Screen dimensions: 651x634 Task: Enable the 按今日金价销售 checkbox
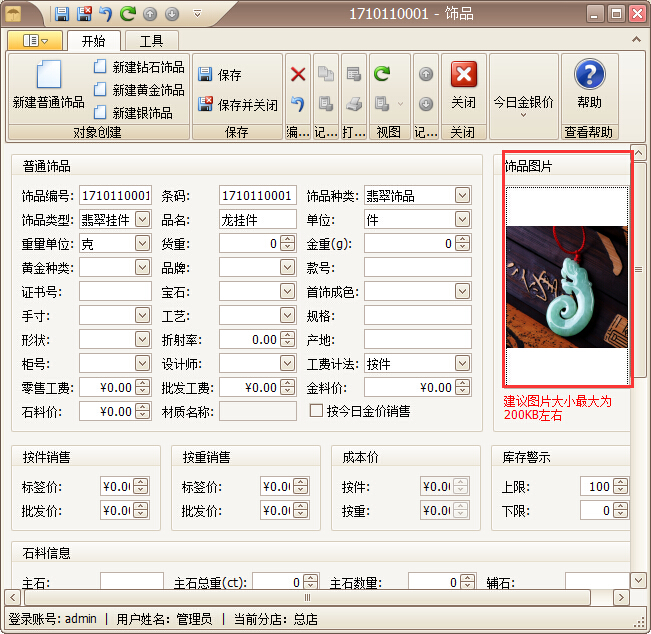click(x=317, y=411)
